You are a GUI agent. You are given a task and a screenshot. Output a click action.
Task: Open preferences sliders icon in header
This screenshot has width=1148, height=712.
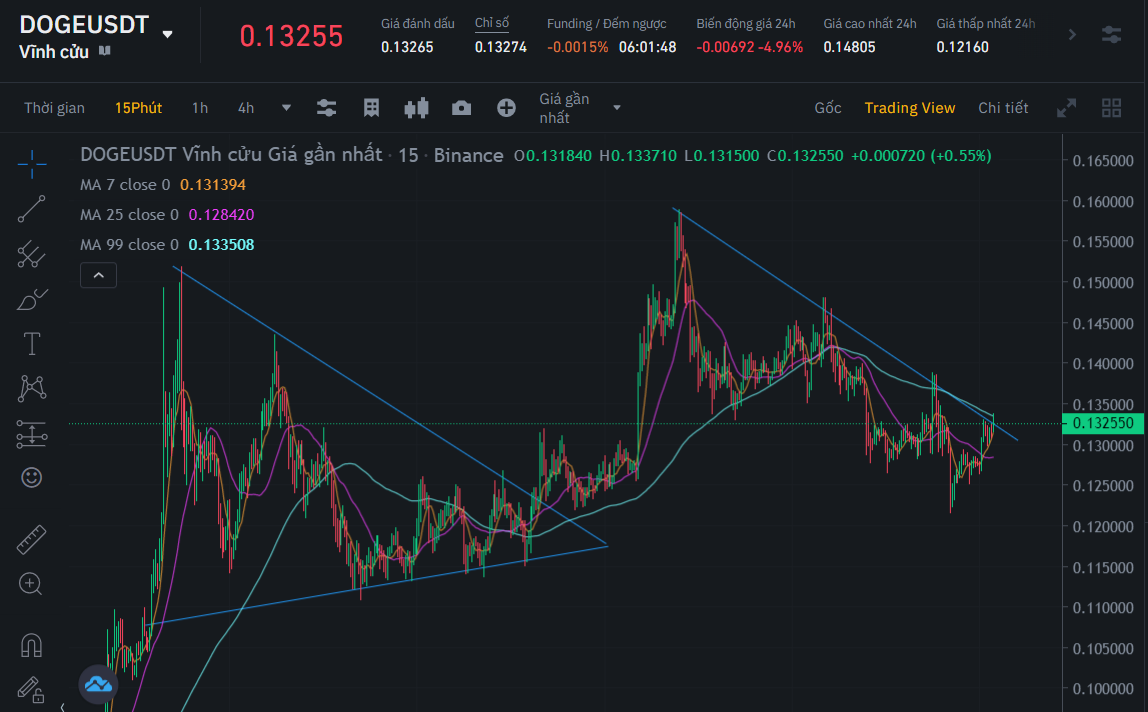tap(1111, 34)
